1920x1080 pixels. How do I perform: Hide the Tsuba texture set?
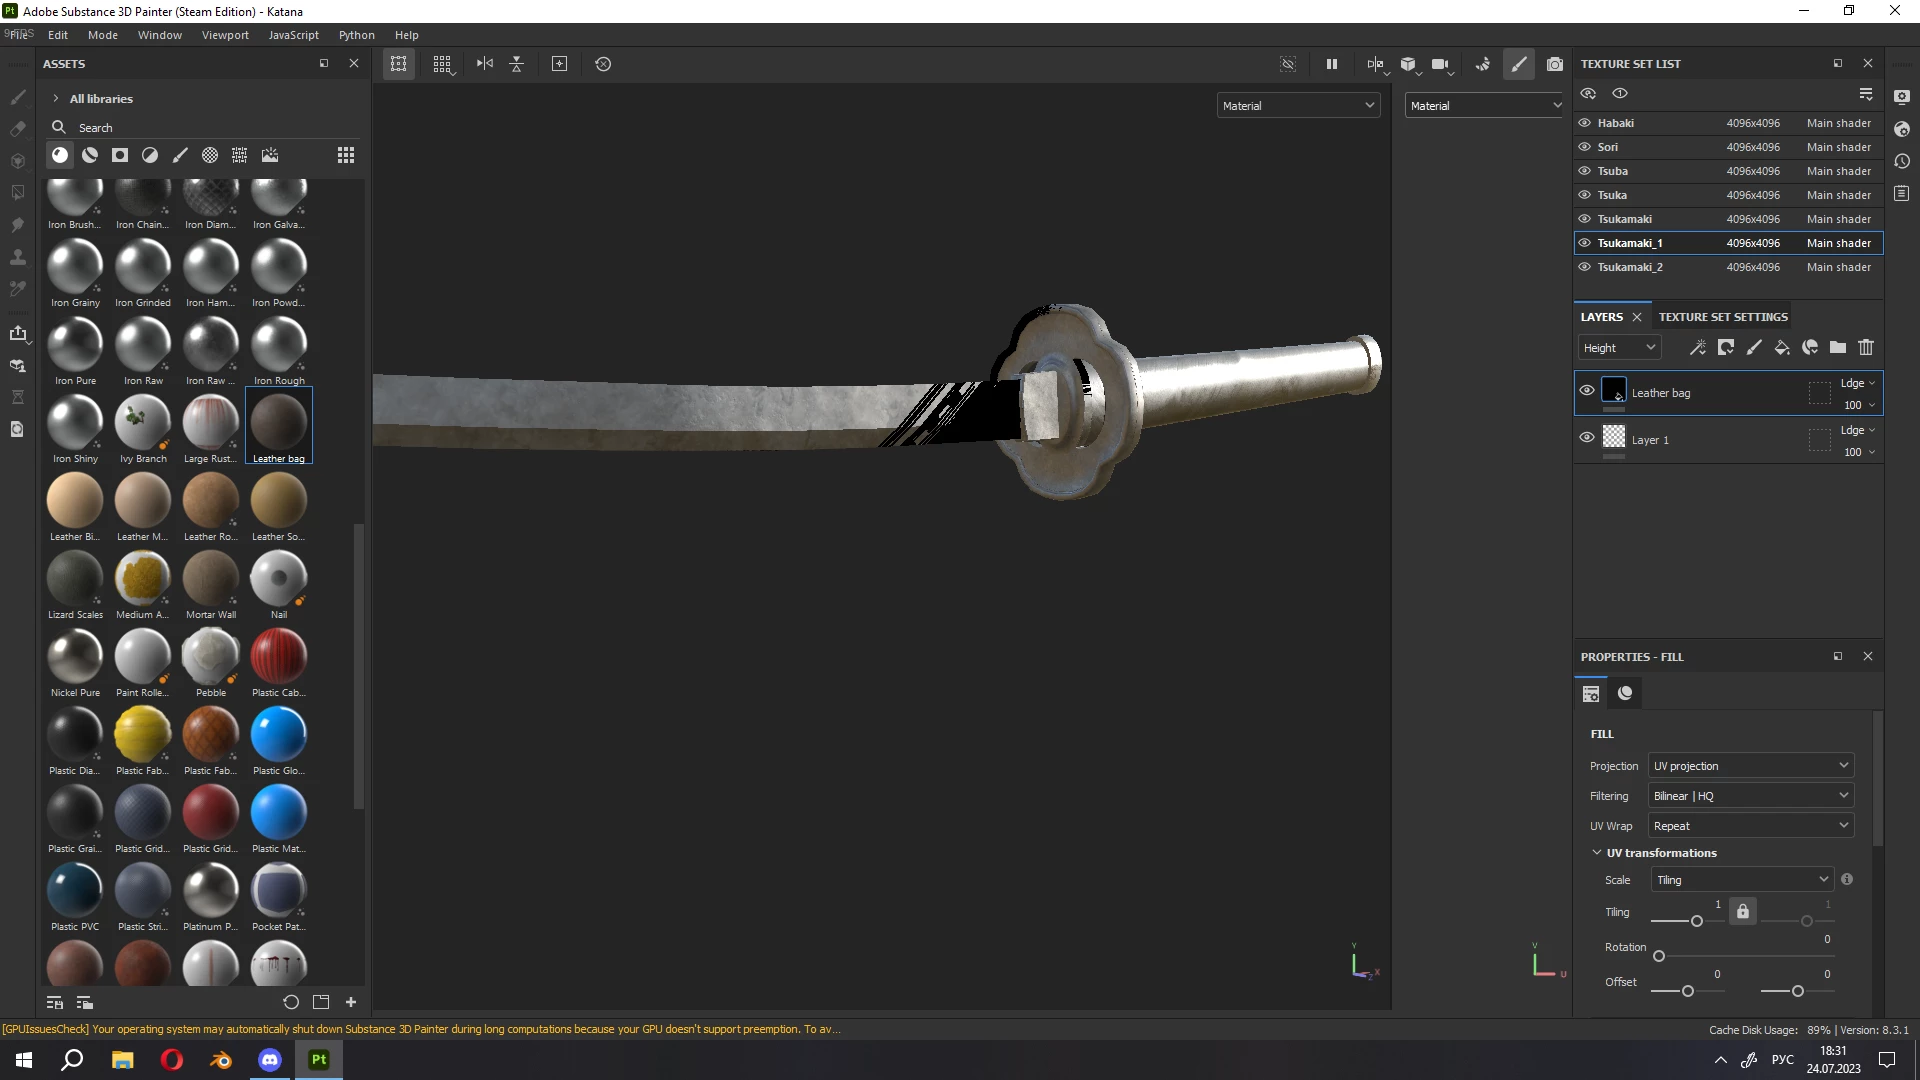pos(1585,171)
